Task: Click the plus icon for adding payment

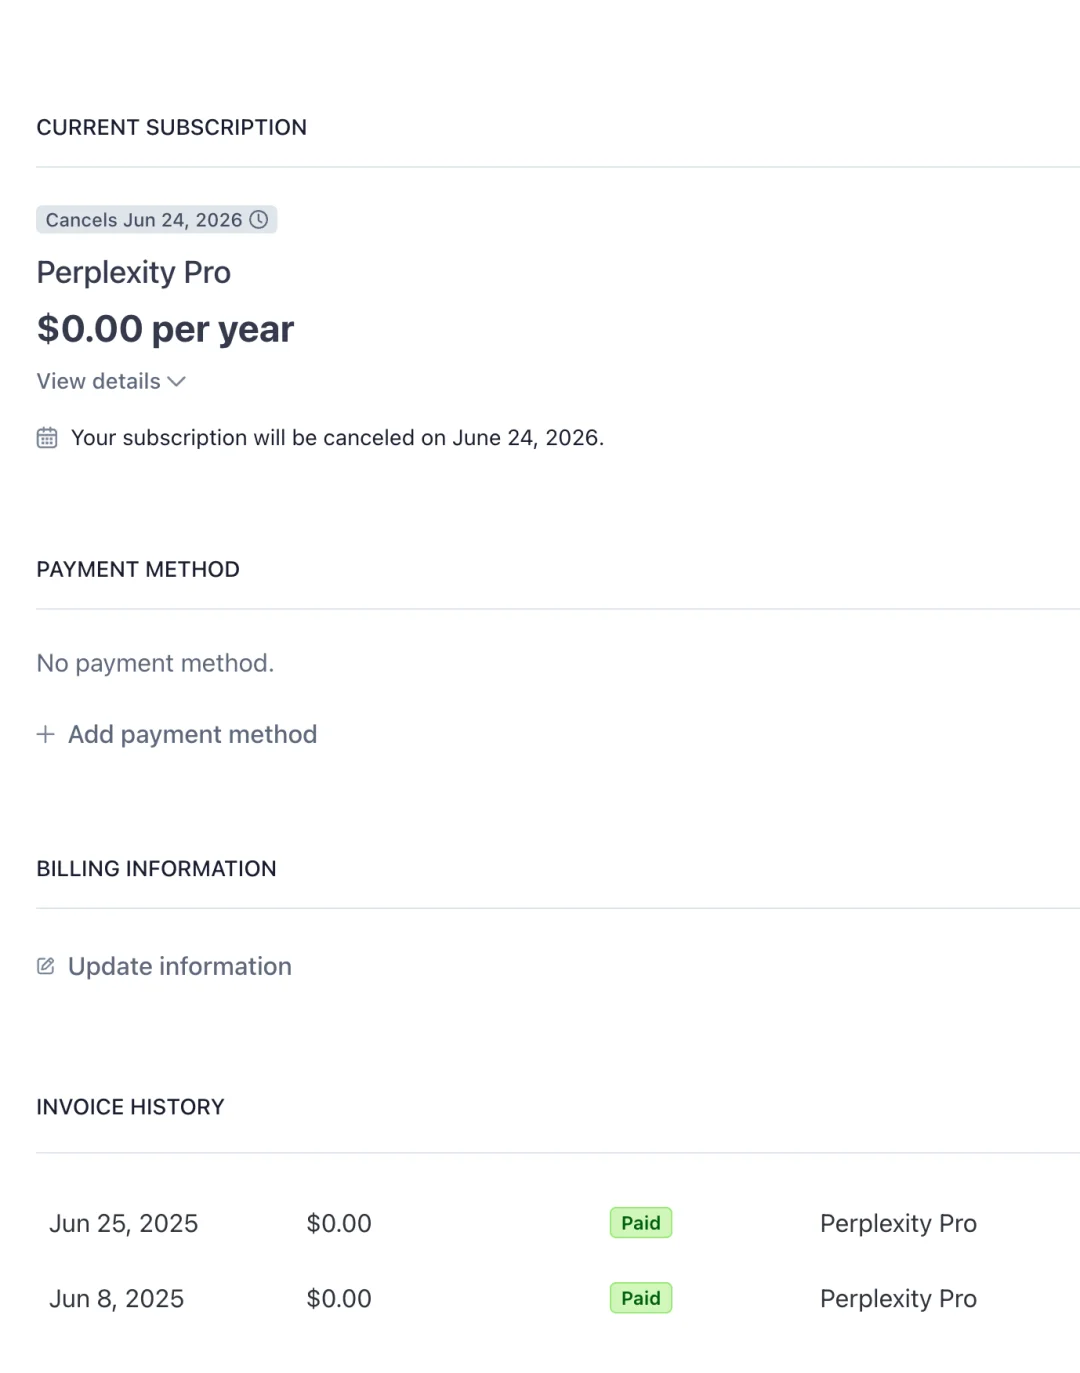Action: click(x=46, y=735)
